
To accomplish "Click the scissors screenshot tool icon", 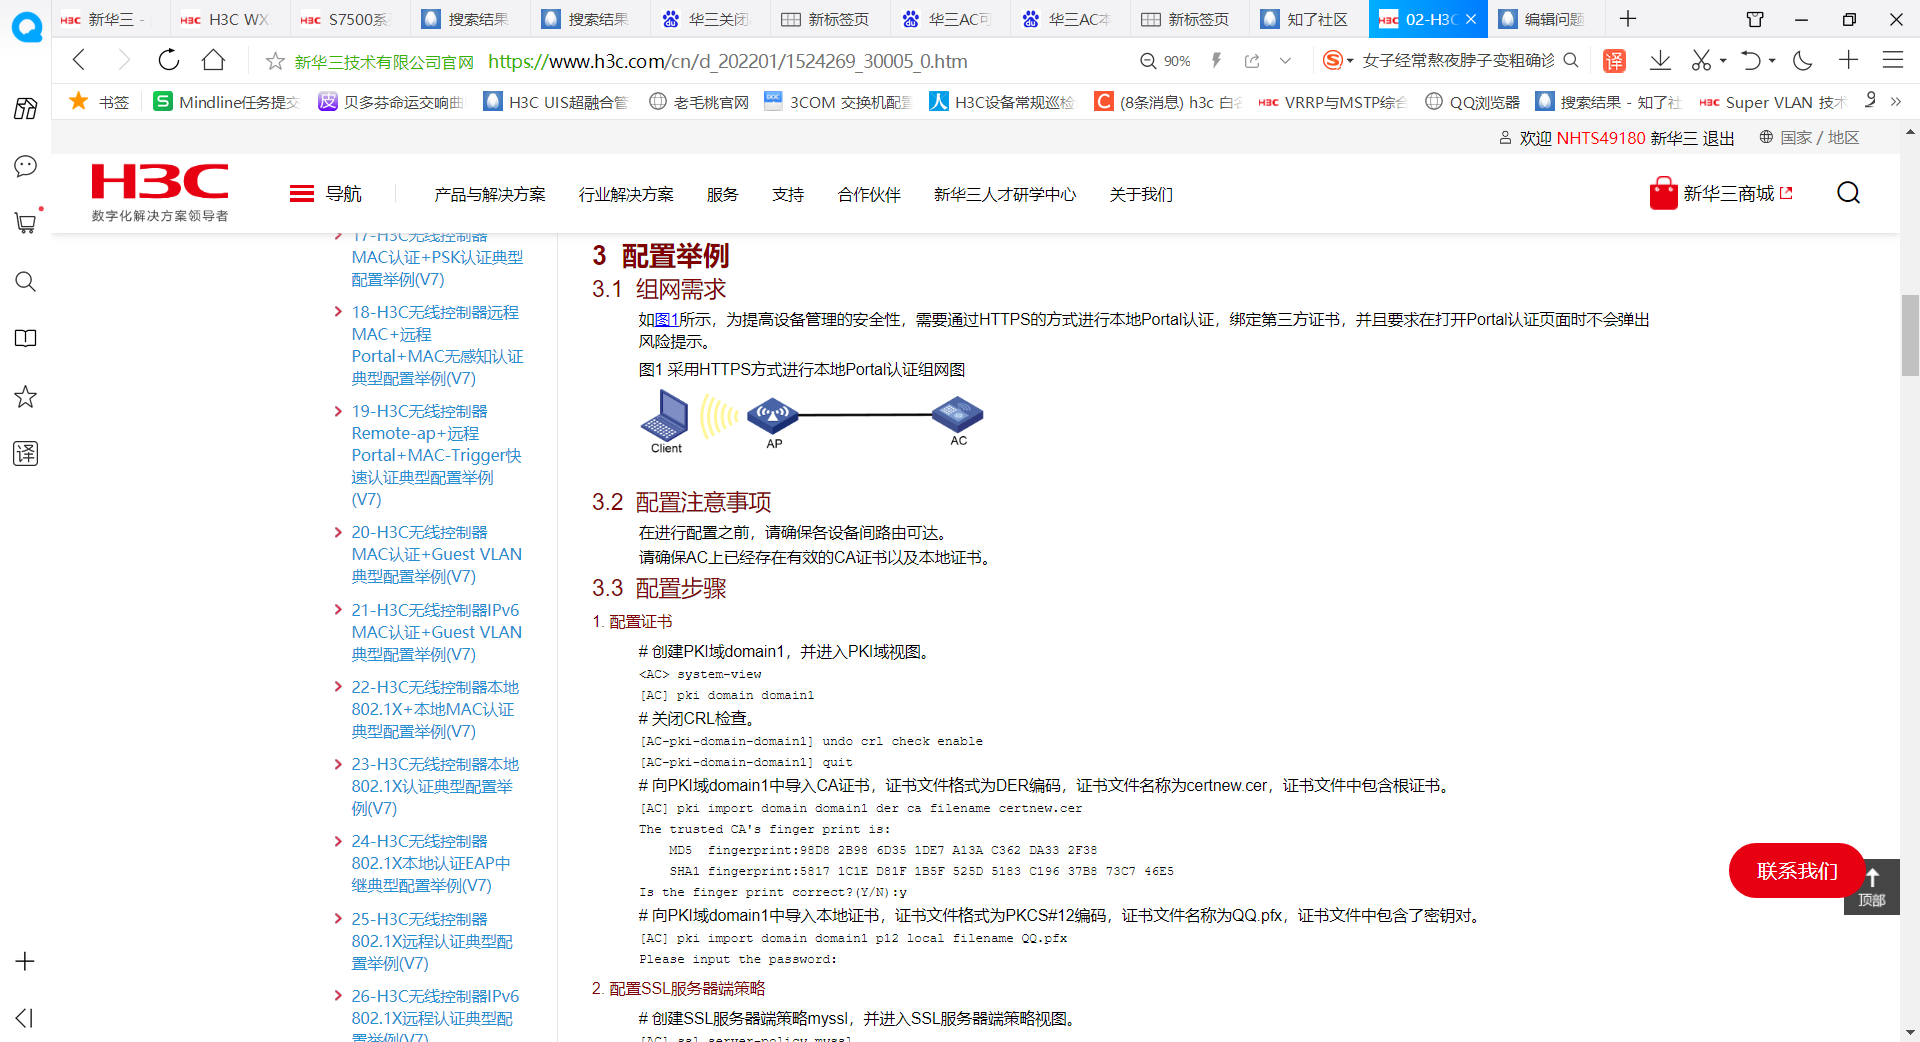I will point(1701,61).
